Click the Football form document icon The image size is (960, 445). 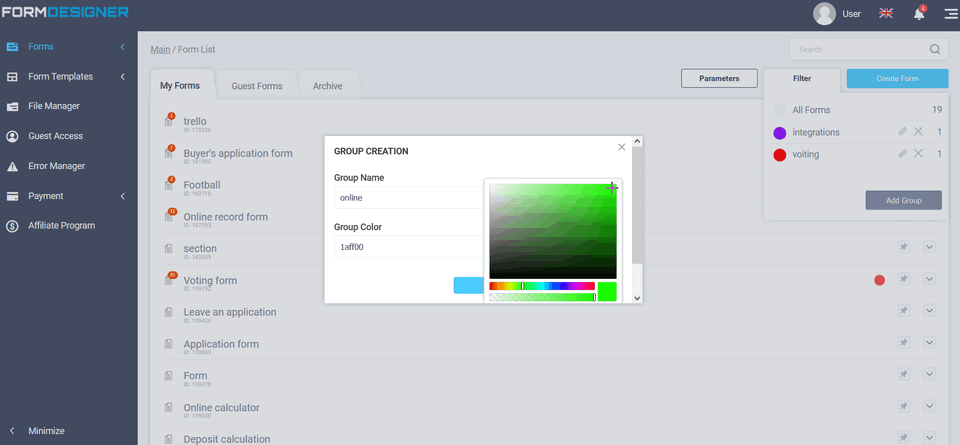pos(168,185)
